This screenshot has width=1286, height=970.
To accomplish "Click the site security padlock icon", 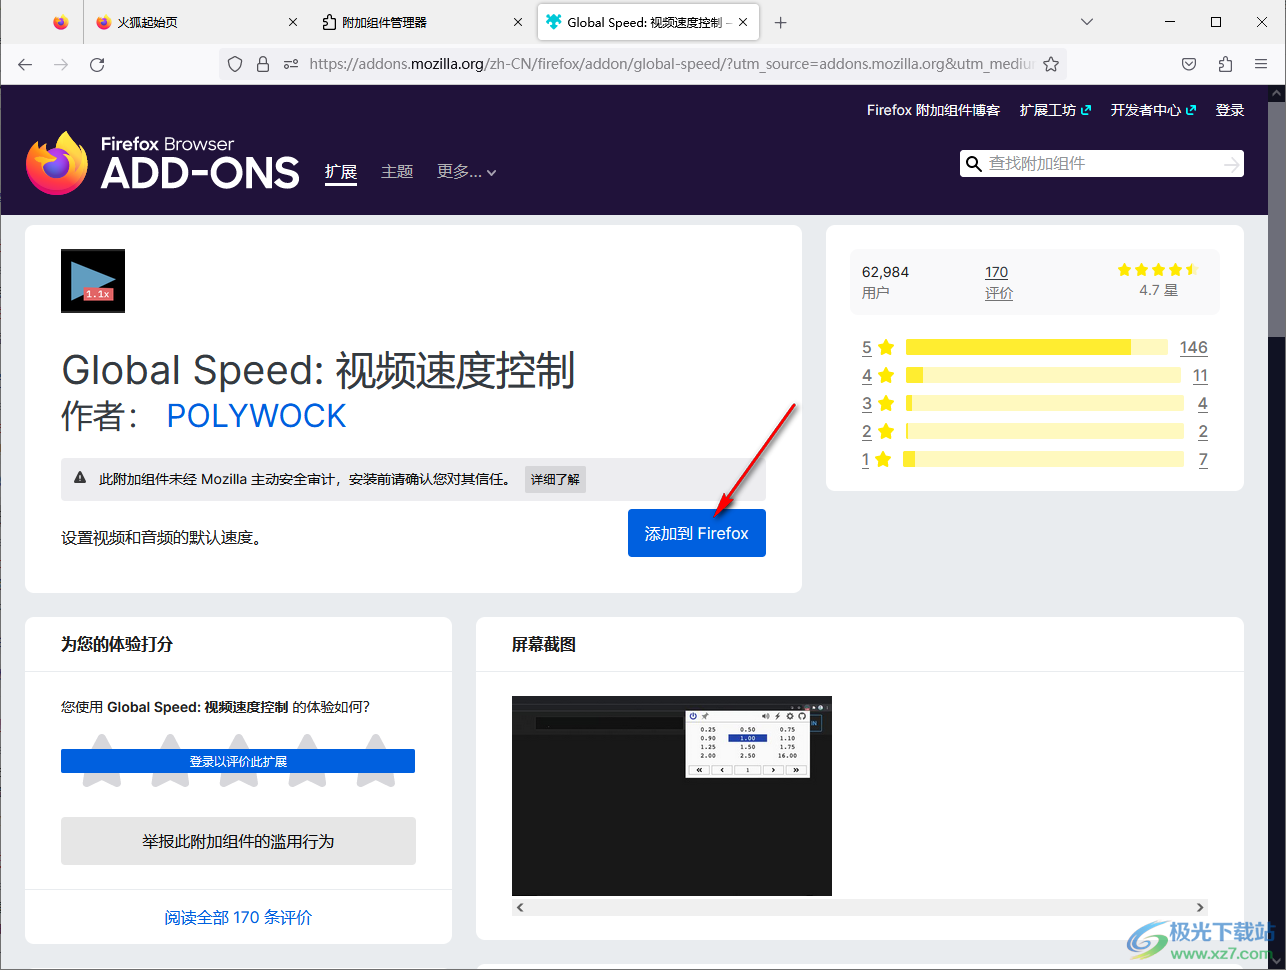I will pyautogui.click(x=263, y=64).
